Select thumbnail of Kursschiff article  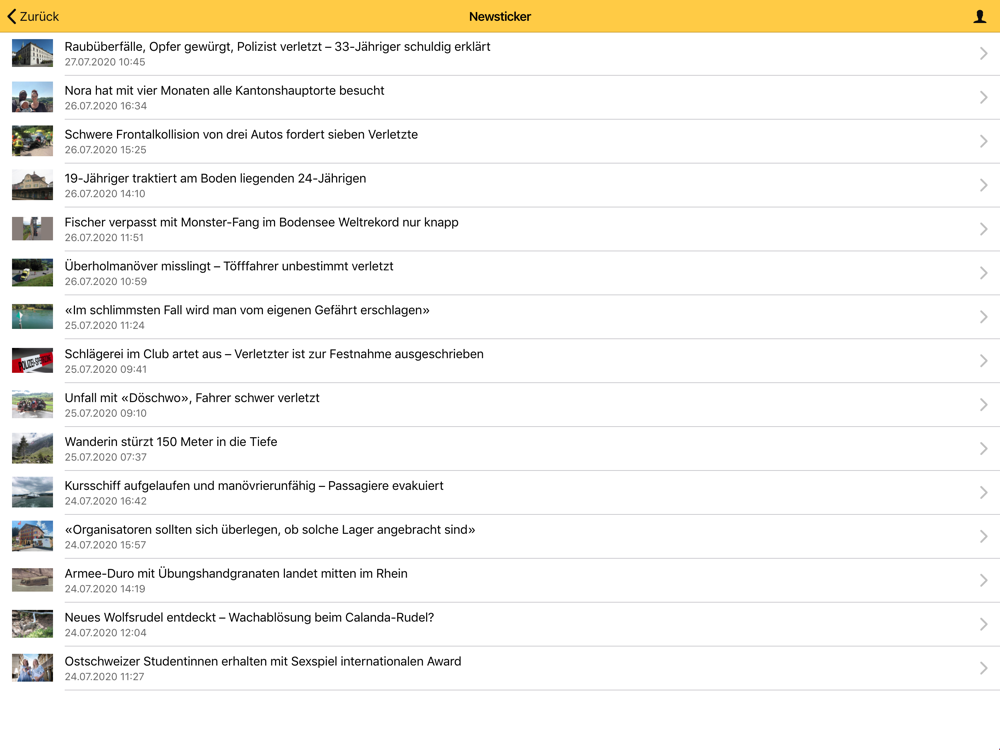[x=33, y=492]
